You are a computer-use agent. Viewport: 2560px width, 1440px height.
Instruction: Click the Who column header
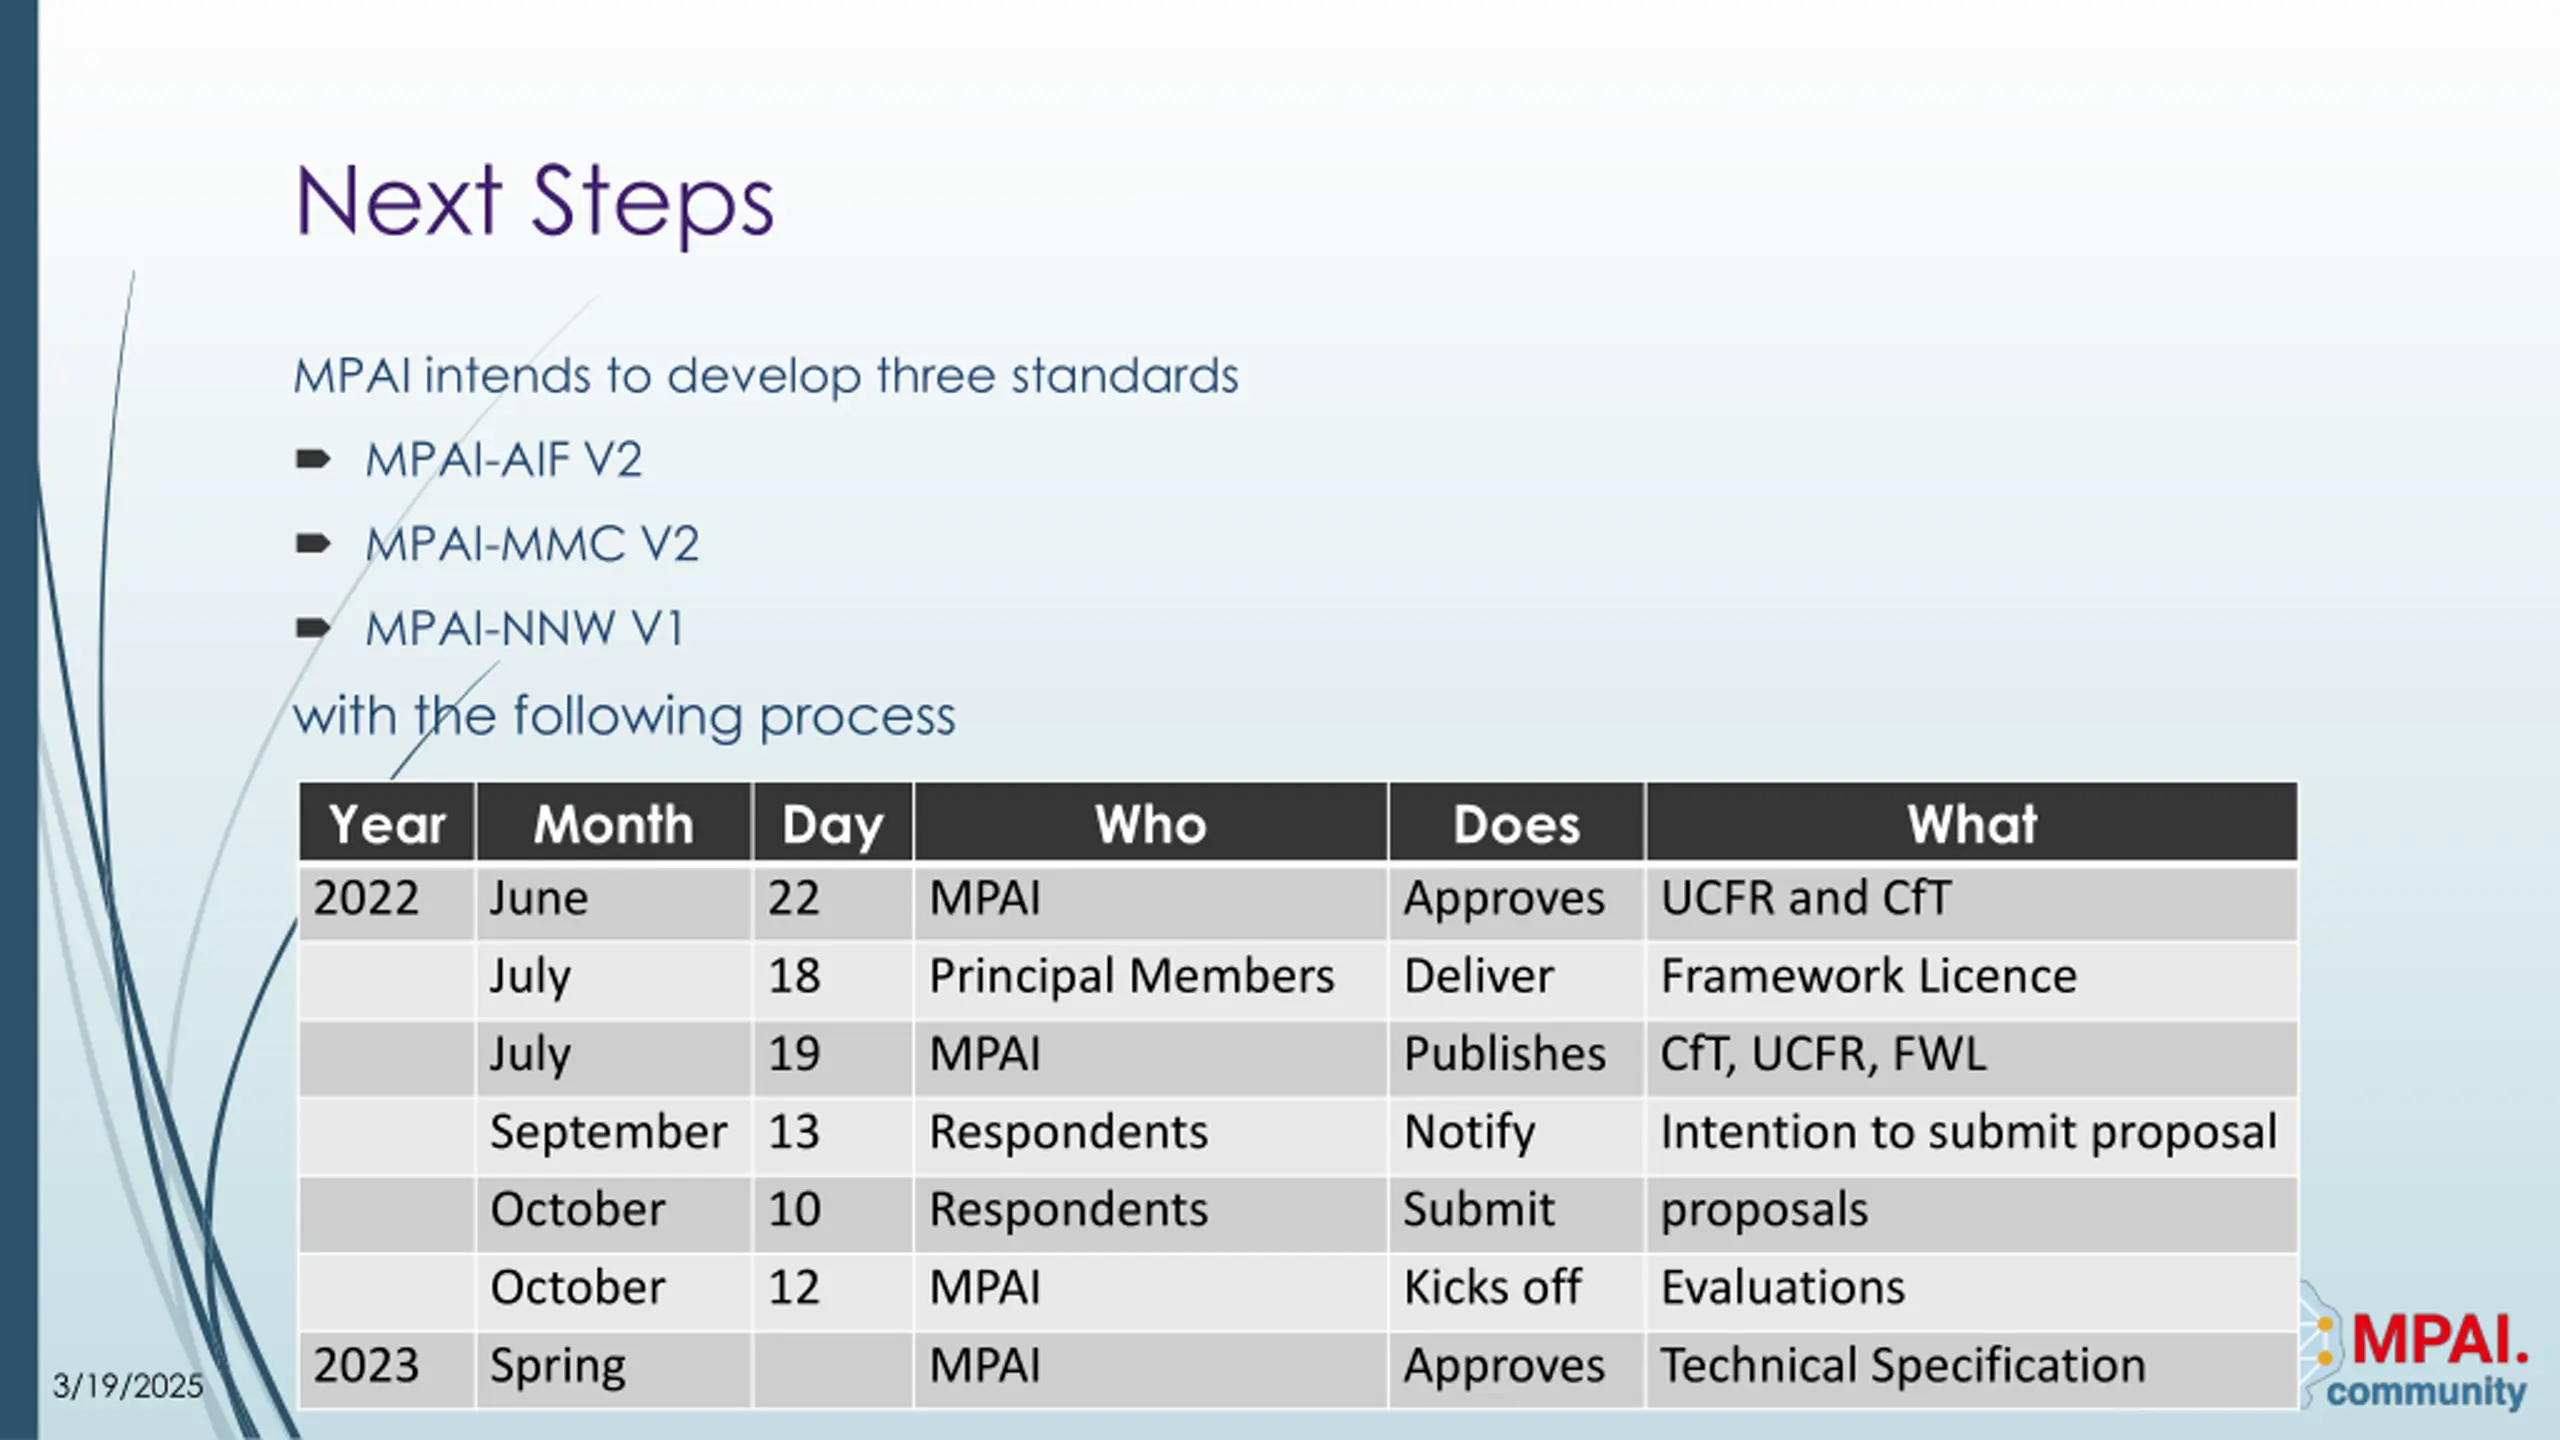(1150, 824)
